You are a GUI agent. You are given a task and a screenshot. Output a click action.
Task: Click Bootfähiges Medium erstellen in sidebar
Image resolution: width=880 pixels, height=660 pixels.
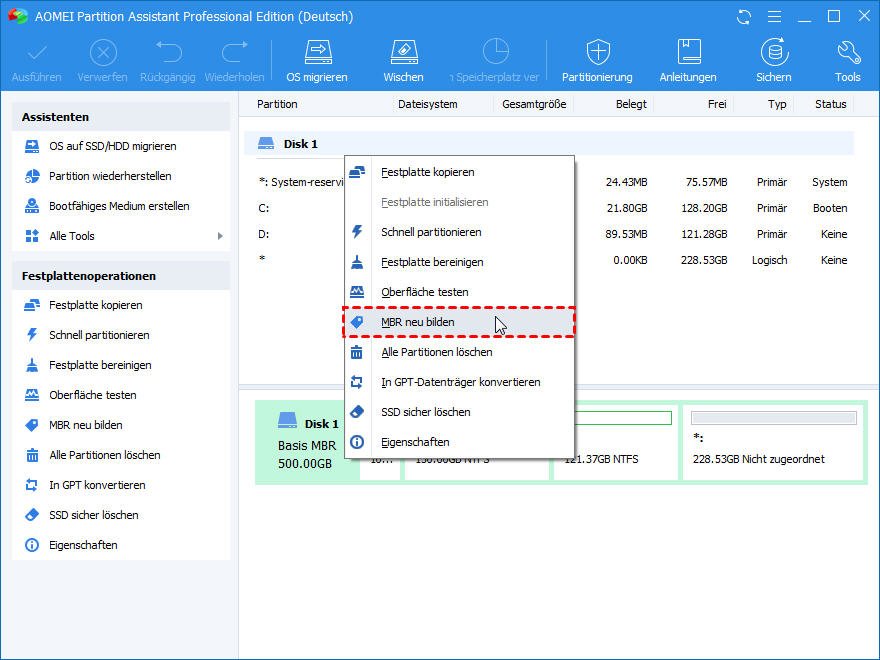[119, 206]
